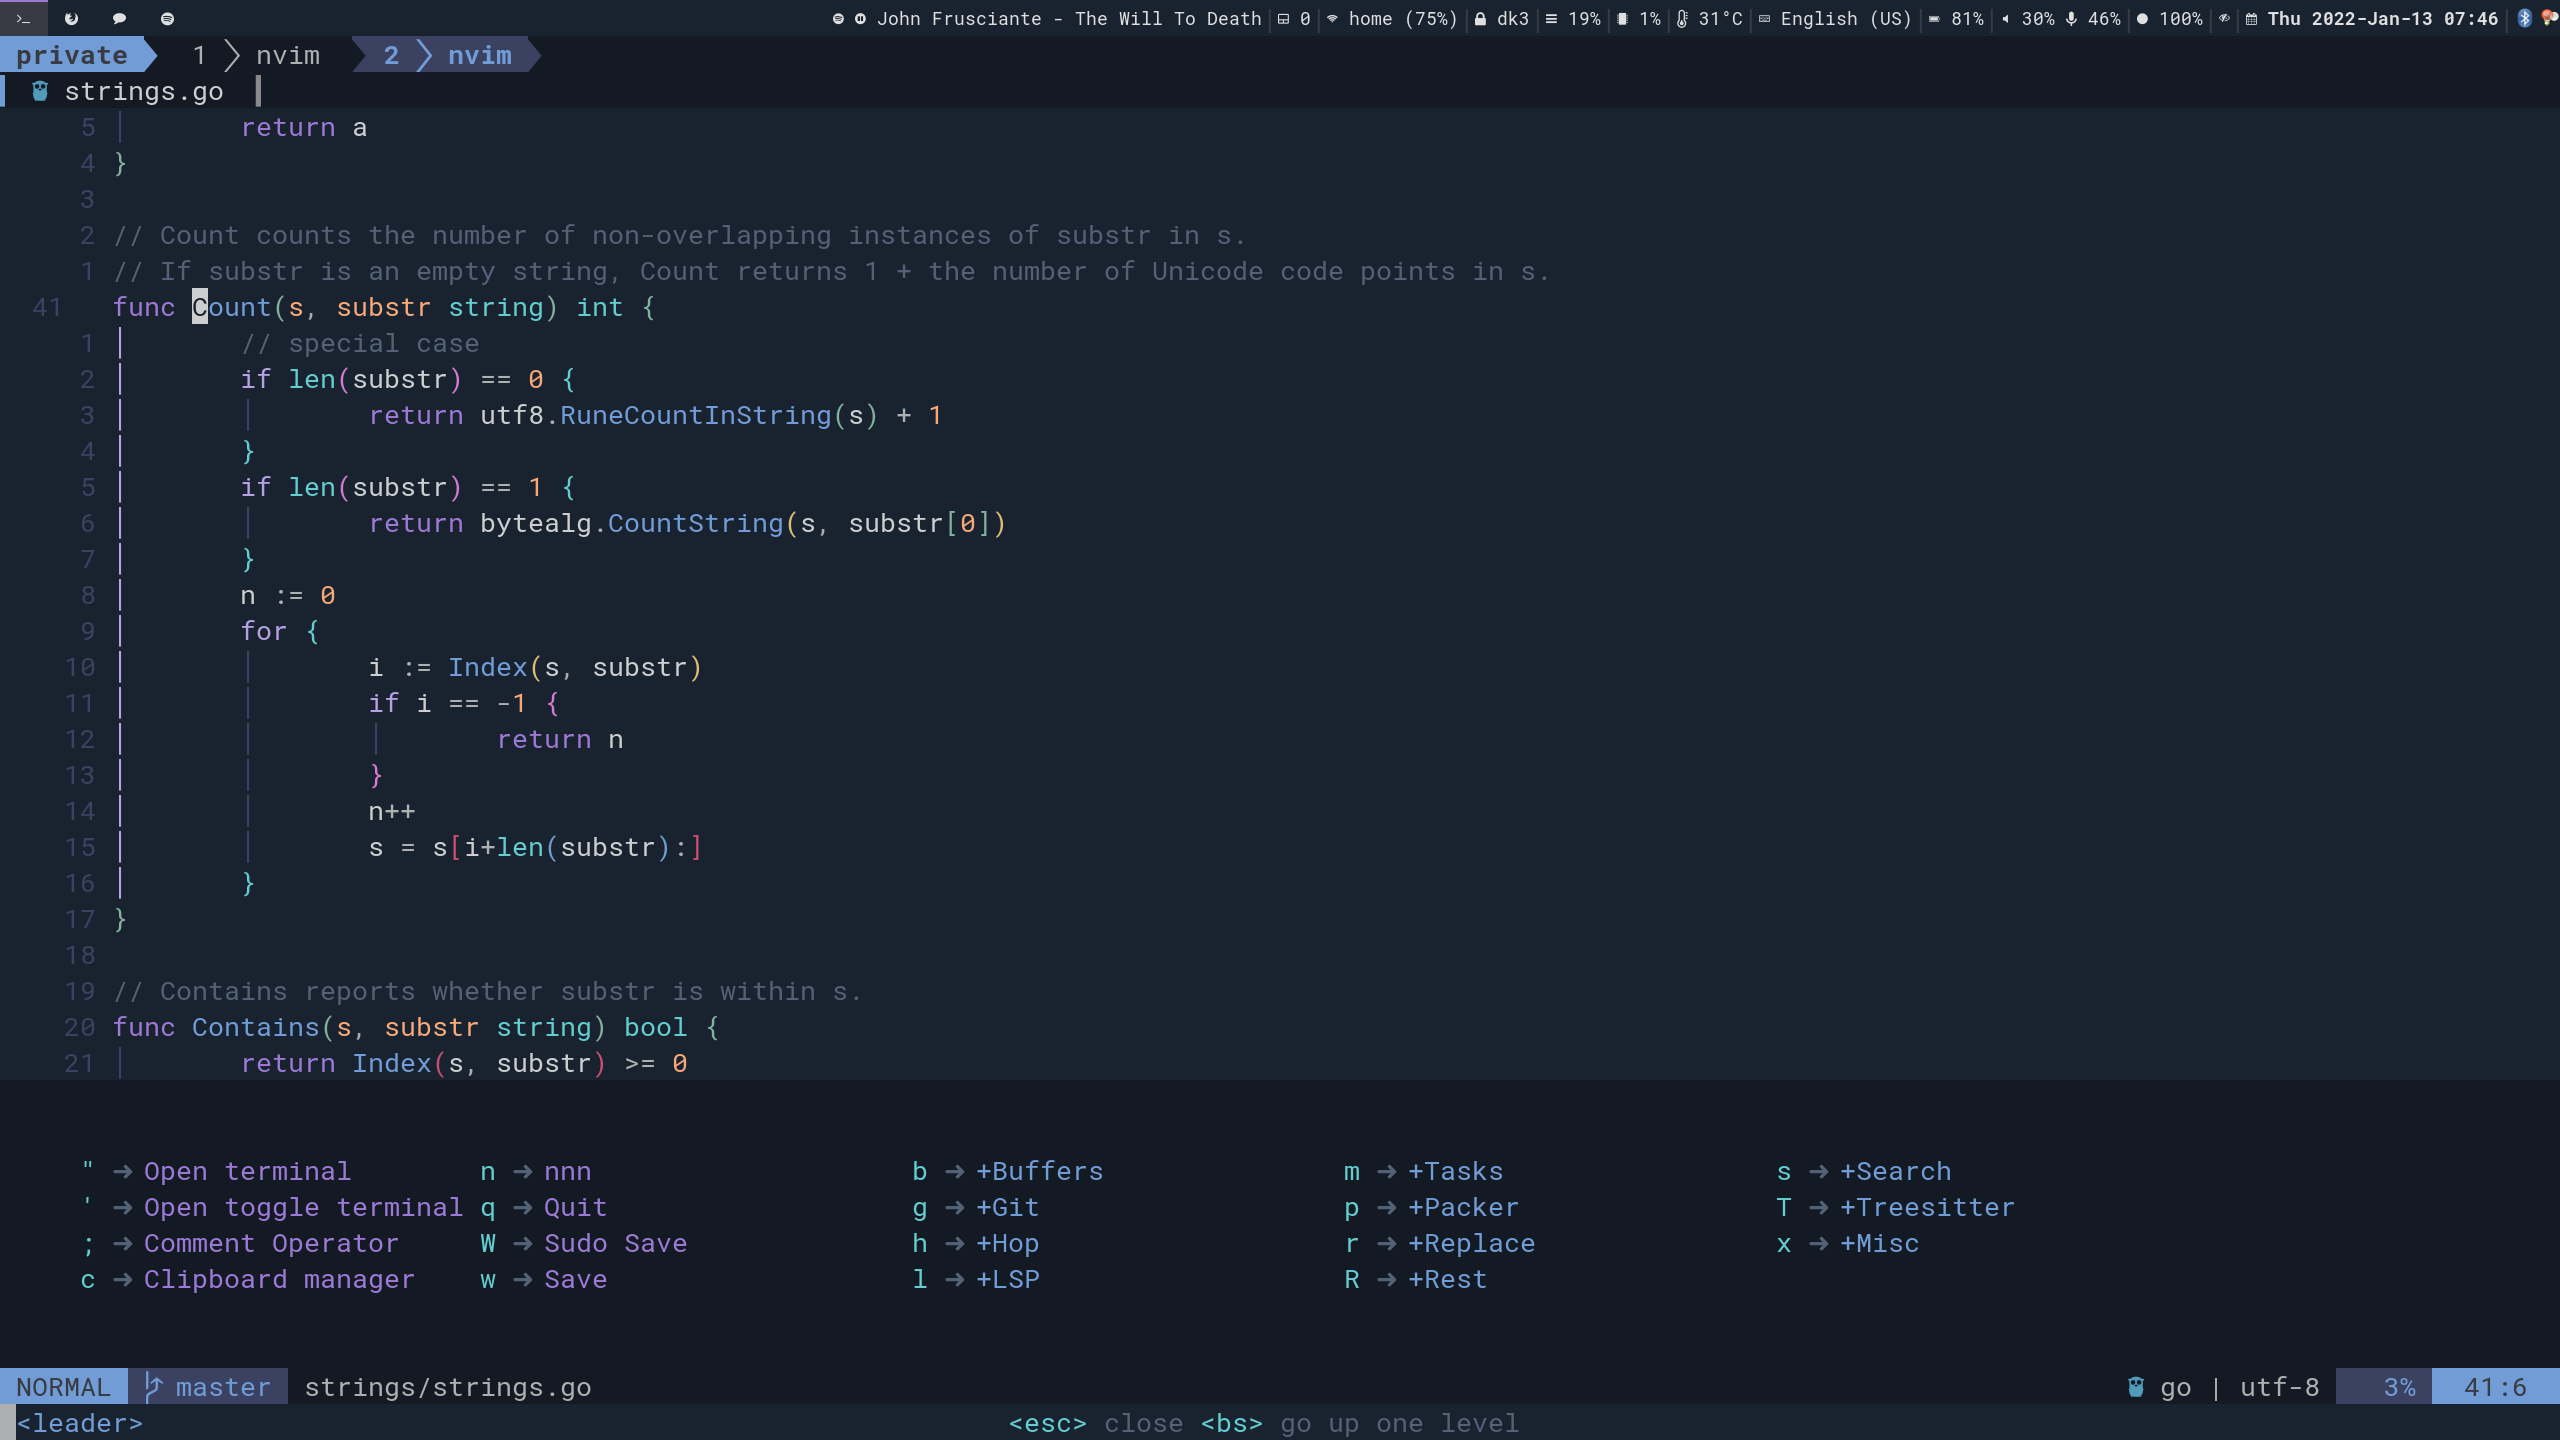Image resolution: width=2560 pixels, height=1440 pixels.
Task: Click the Bluetooth tray icon
Action: (x=2524, y=19)
